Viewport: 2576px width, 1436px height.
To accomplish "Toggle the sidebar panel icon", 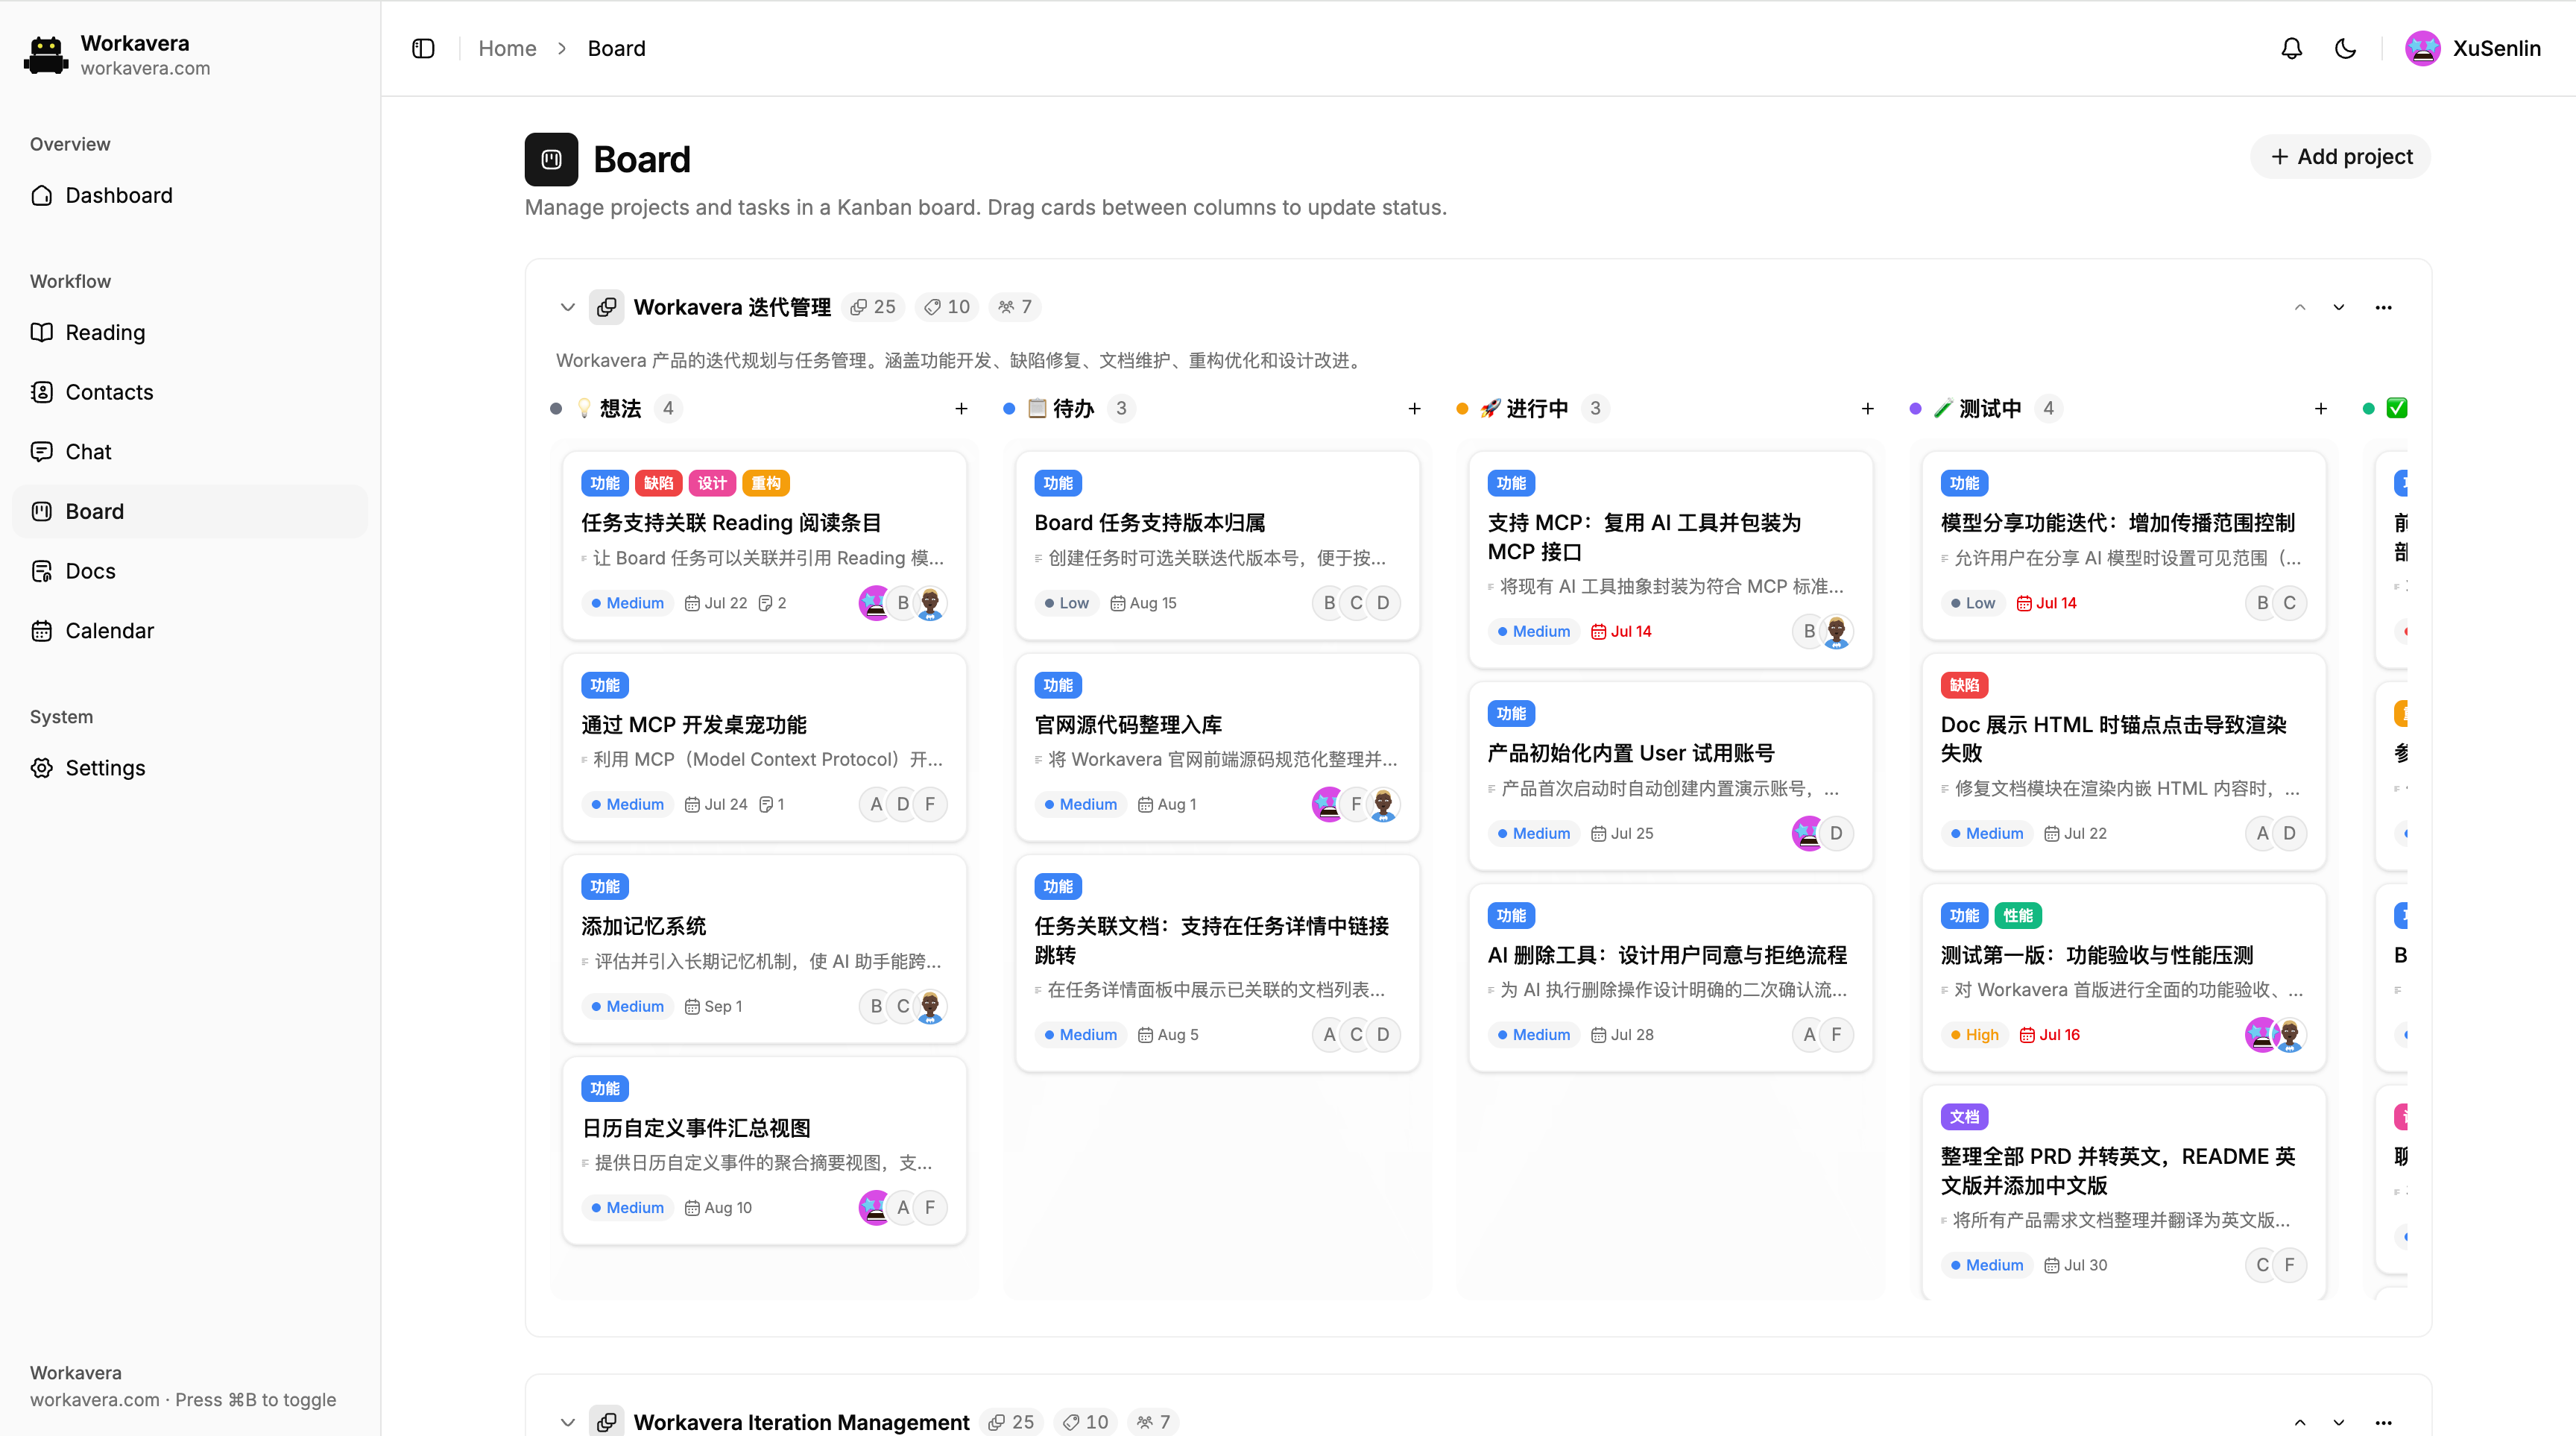I will pyautogui.click(x=423, y=48).
